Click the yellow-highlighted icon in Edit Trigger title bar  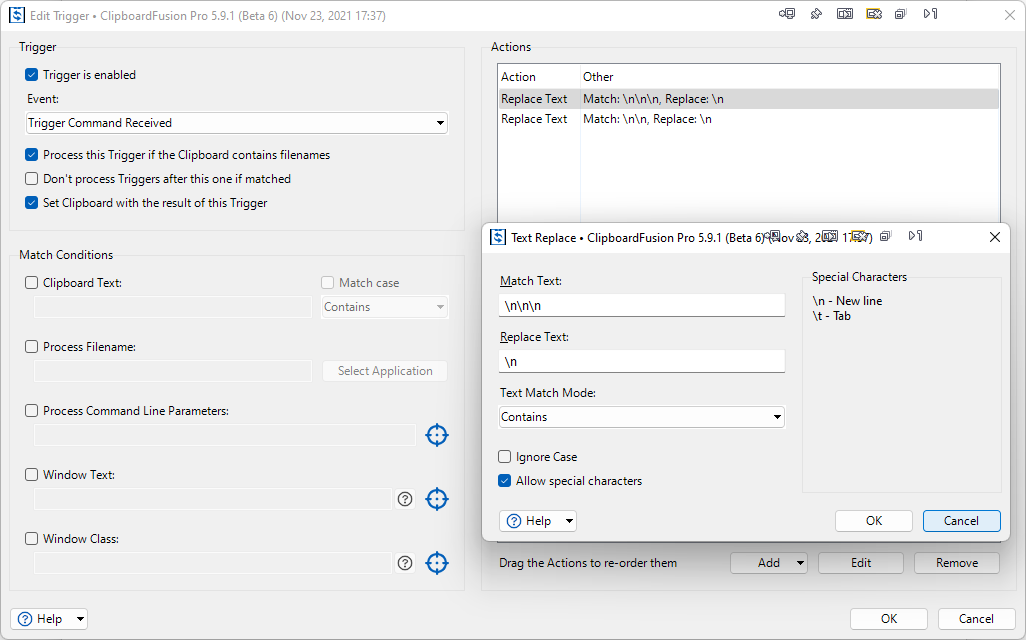tap(873, 14)
